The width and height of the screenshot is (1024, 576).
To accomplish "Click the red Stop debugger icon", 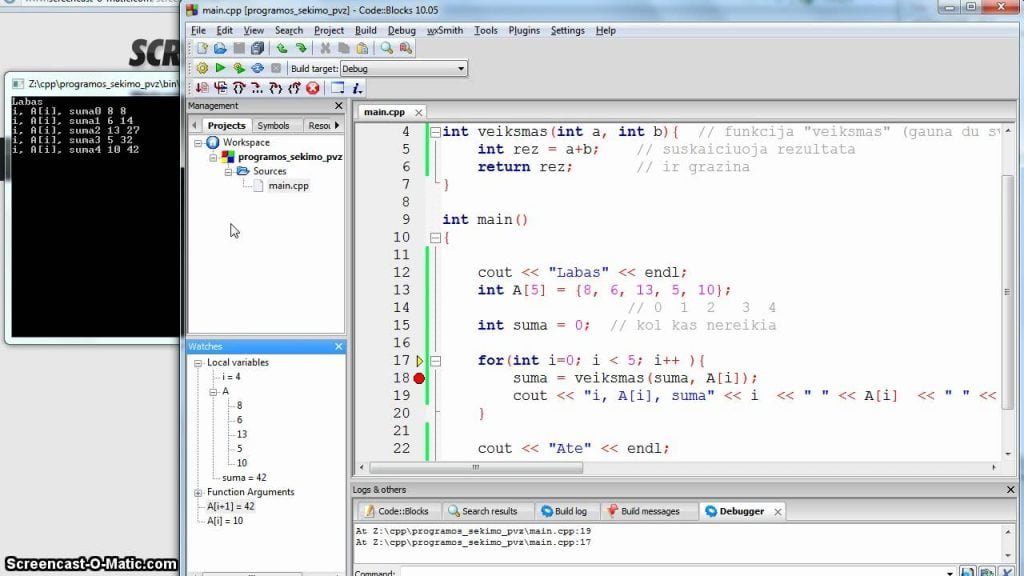I will pos(313,88).
